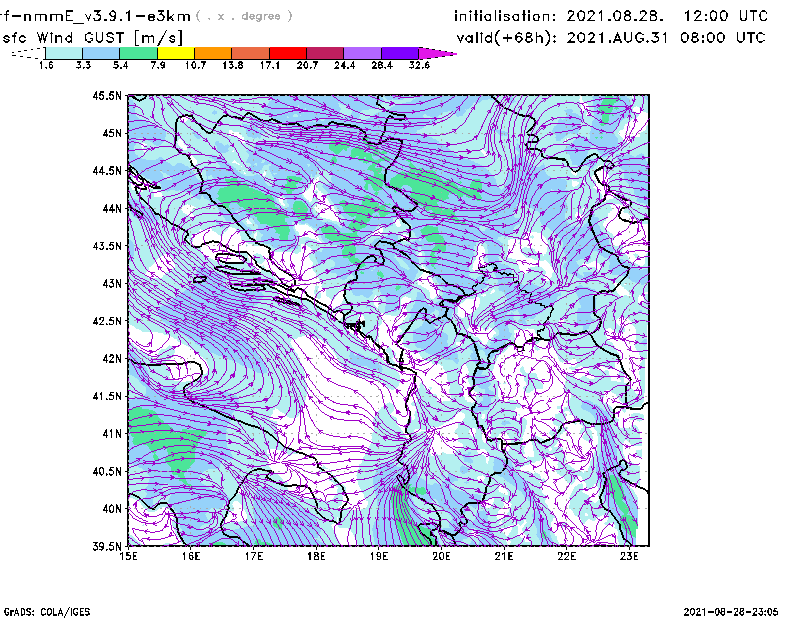This screenshot has width=800, height=618.
Task: Click the '5.4' colorbar value
Action: tap(120, 65)
